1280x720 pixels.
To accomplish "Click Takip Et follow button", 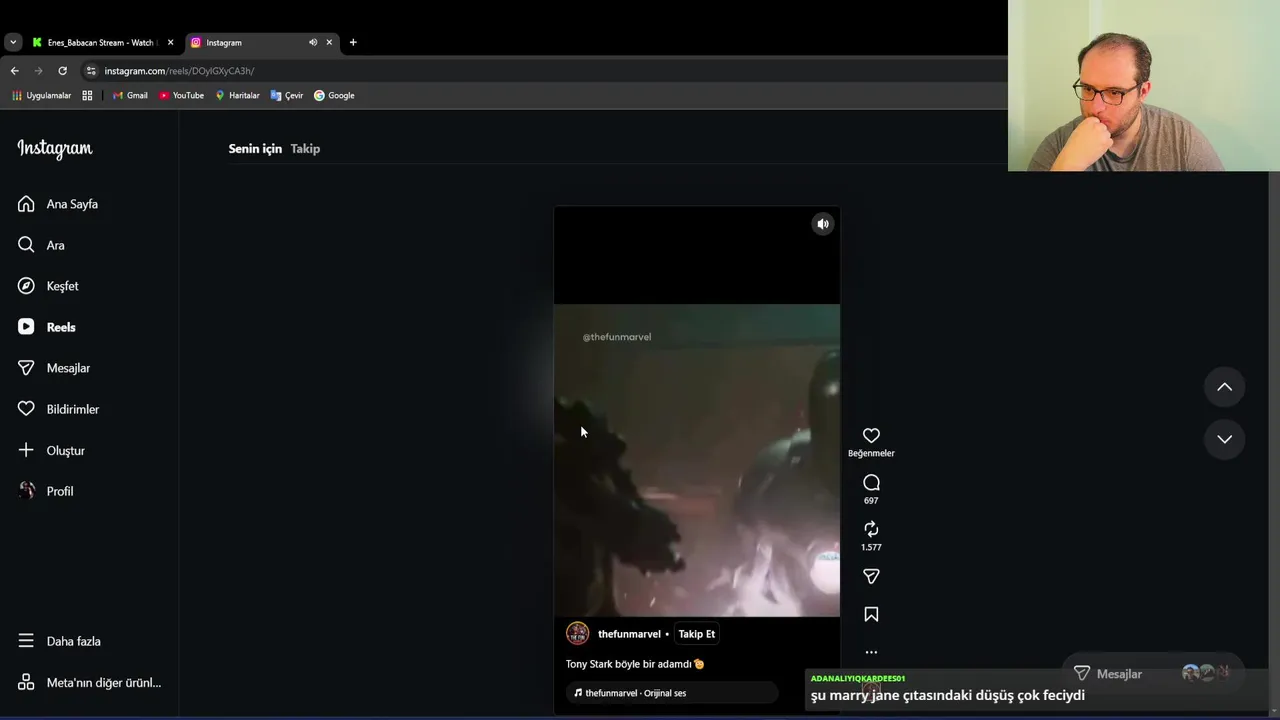I will (697, 634).
